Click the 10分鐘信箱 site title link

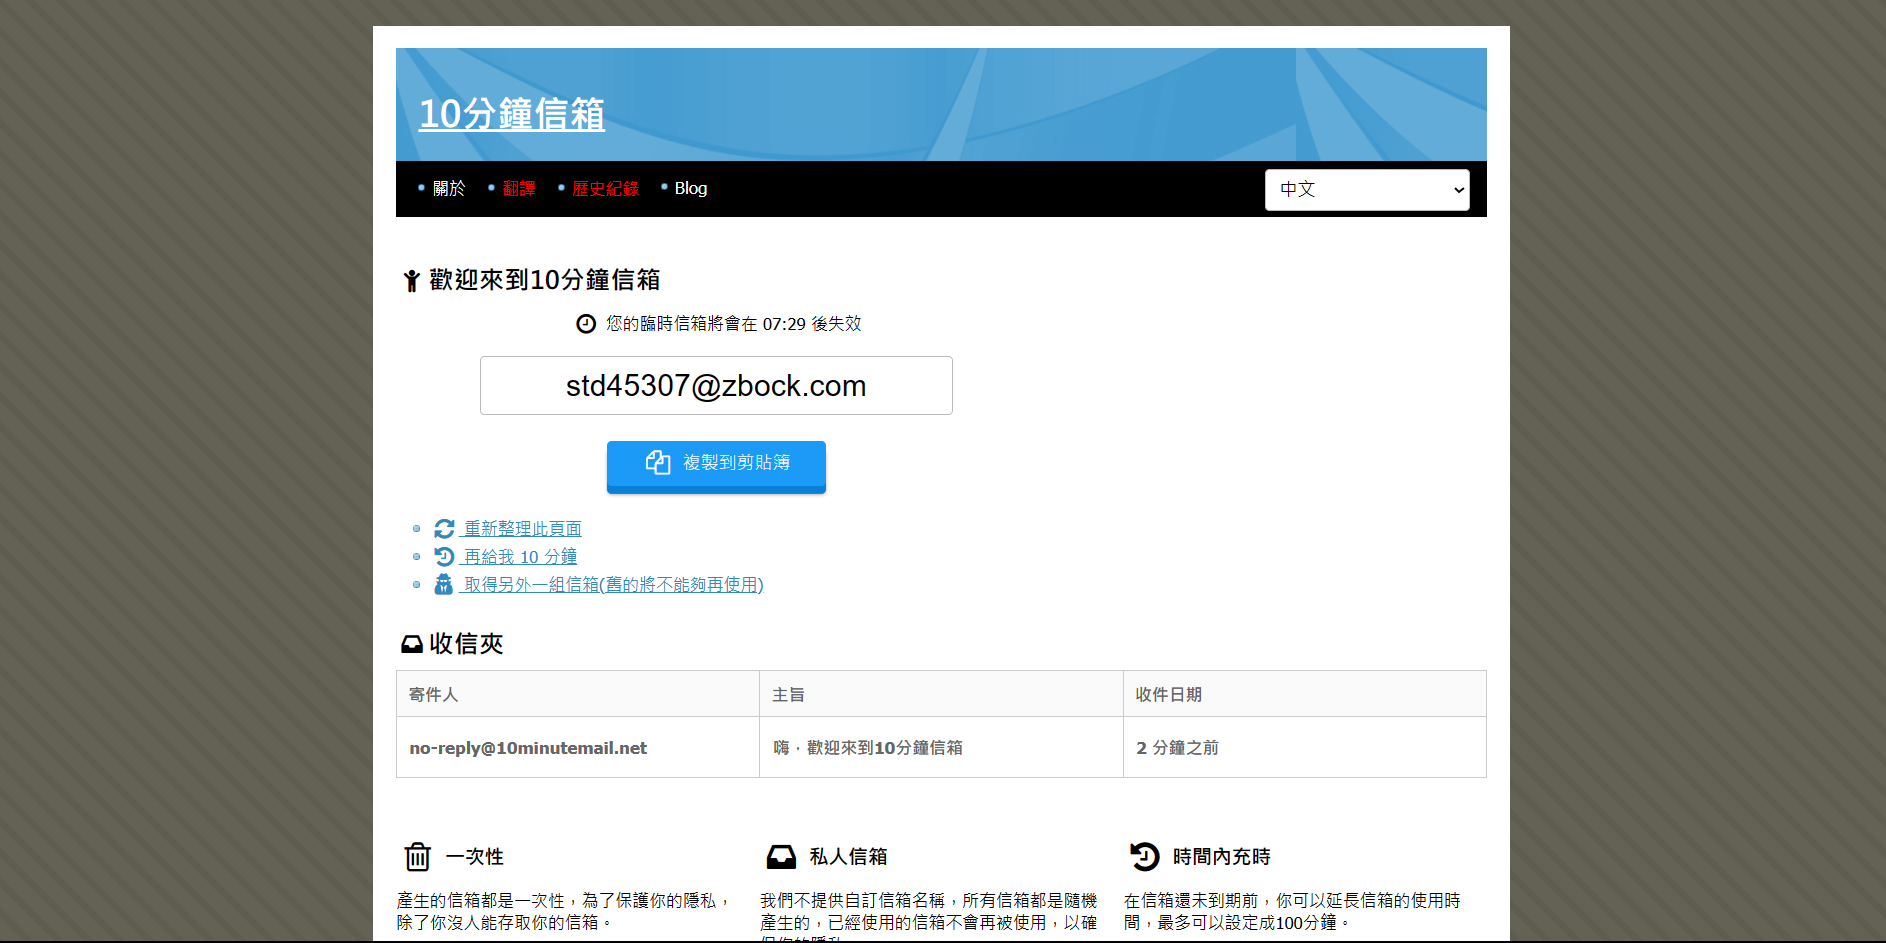pos(511,114)
